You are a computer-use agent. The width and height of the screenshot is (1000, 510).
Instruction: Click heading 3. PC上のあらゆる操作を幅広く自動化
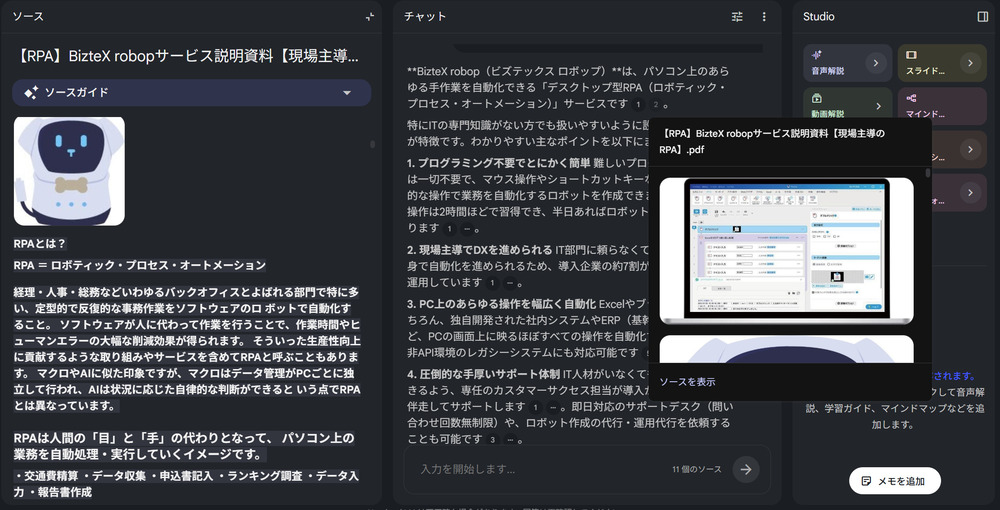tap(501, 303)
